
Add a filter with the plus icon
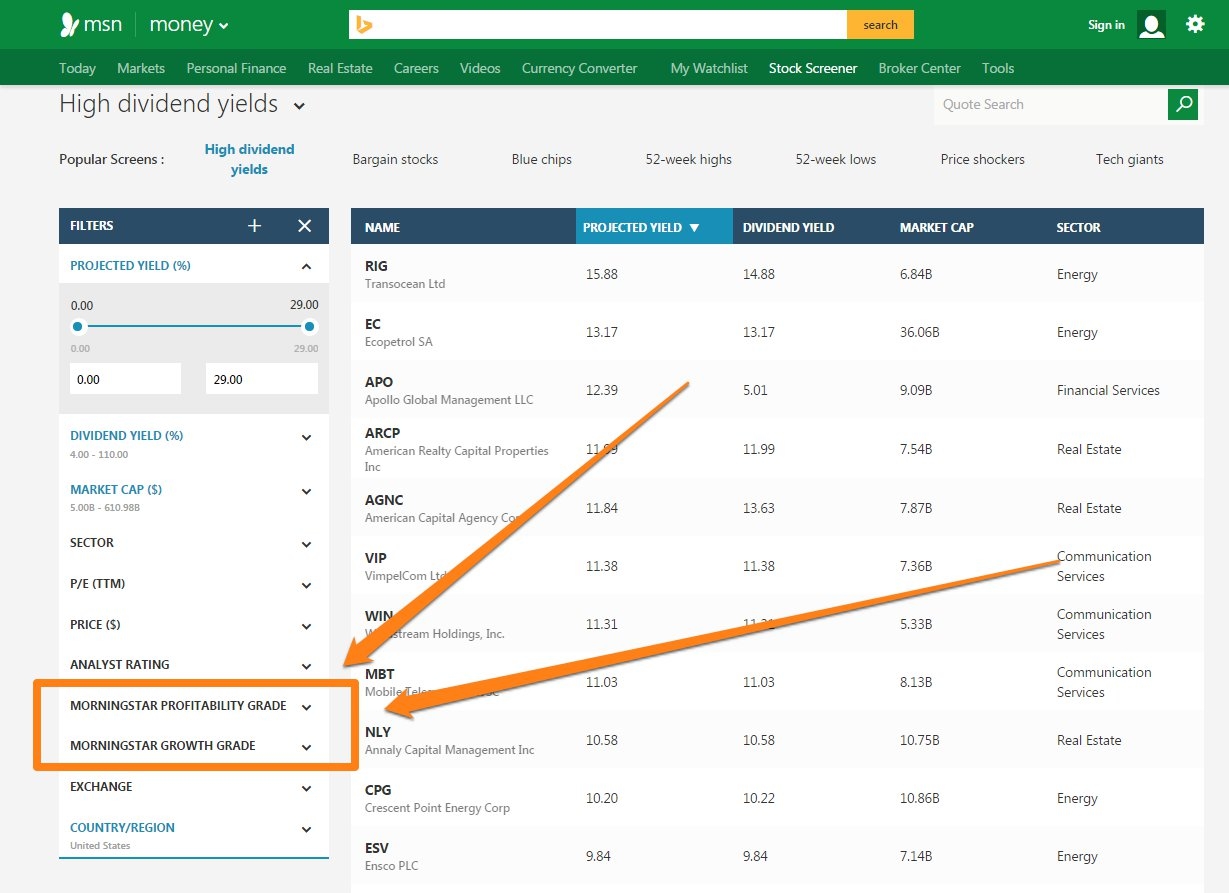[254, 226]
